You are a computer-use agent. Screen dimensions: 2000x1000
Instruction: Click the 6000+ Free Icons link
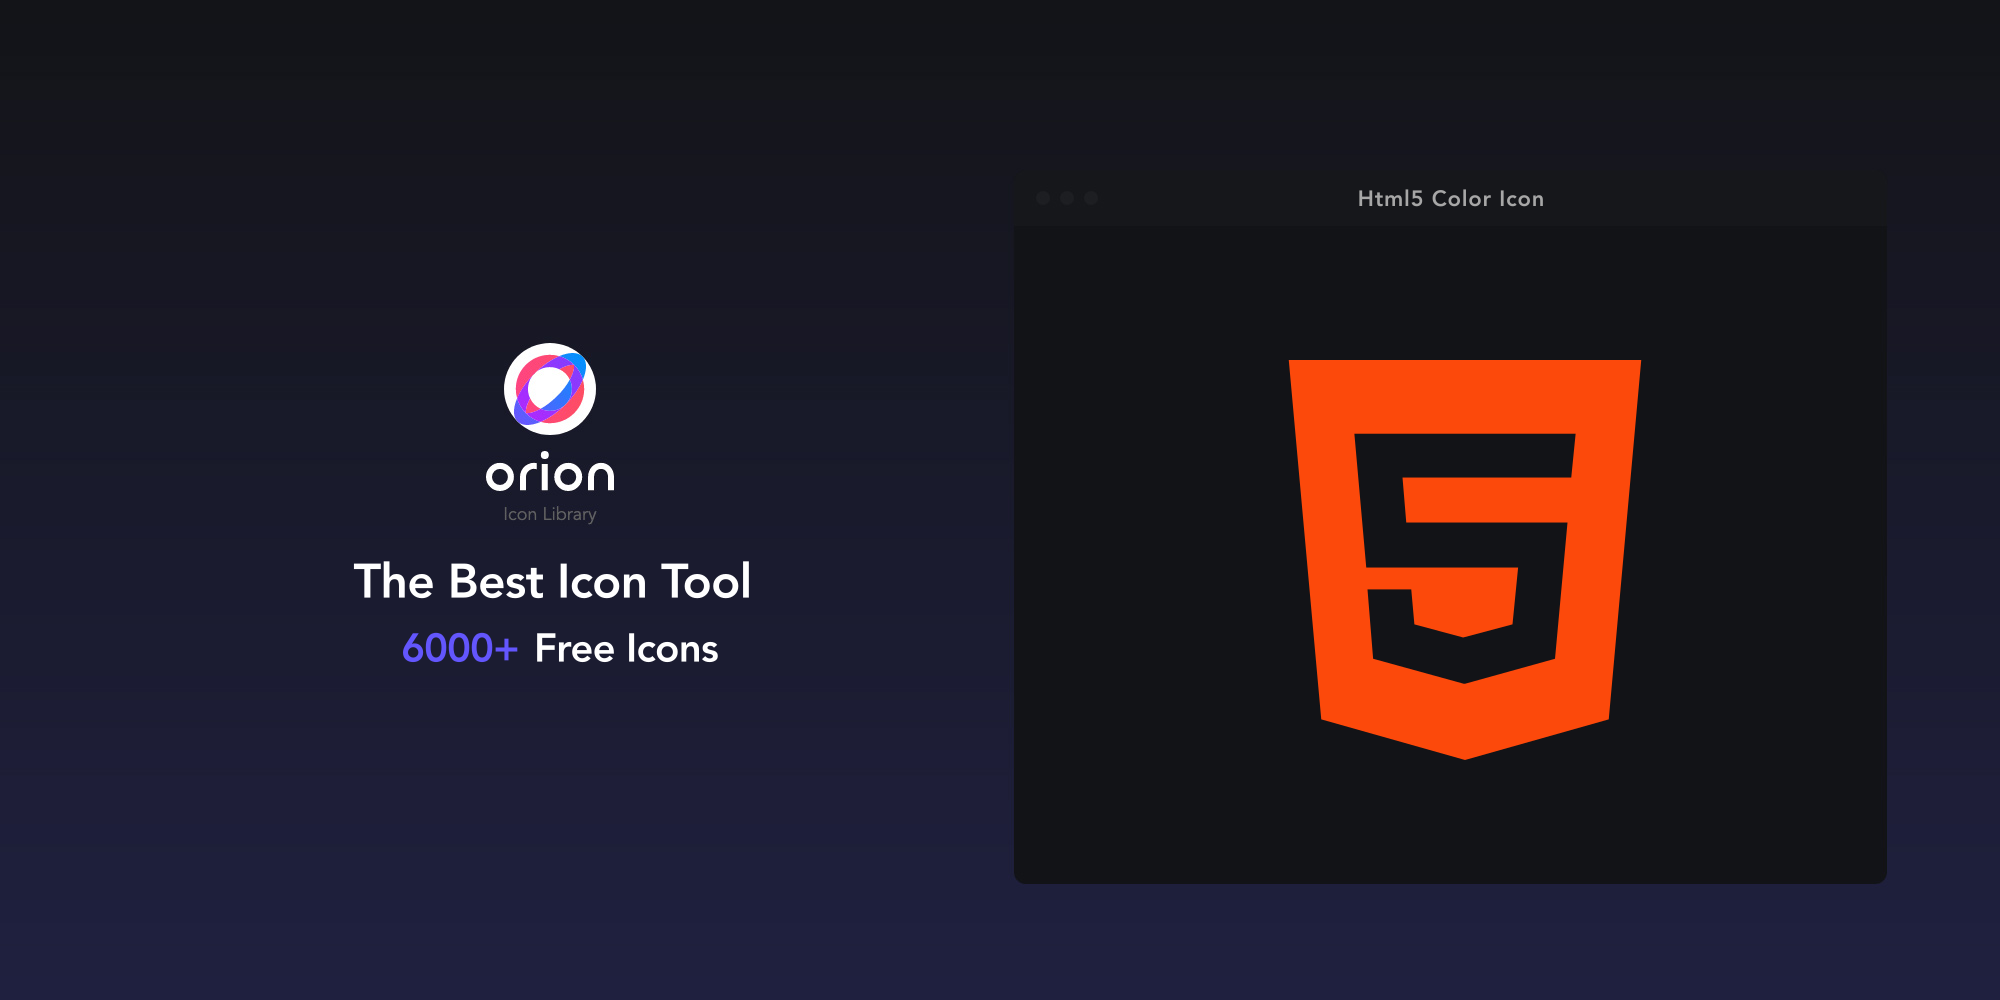(558, 648)
